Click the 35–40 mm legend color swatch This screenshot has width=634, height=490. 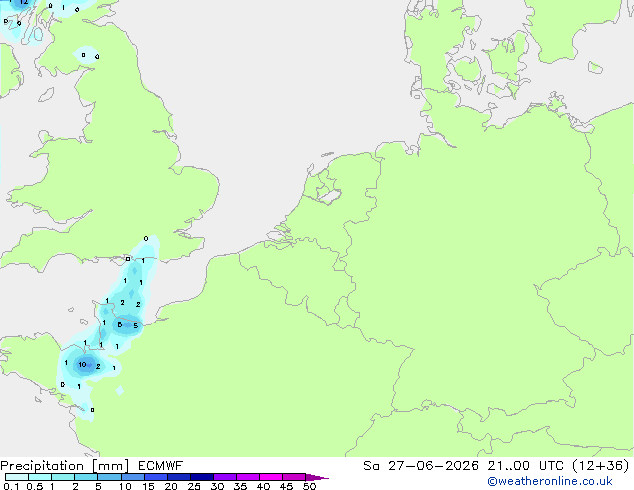tap(248, 477)
